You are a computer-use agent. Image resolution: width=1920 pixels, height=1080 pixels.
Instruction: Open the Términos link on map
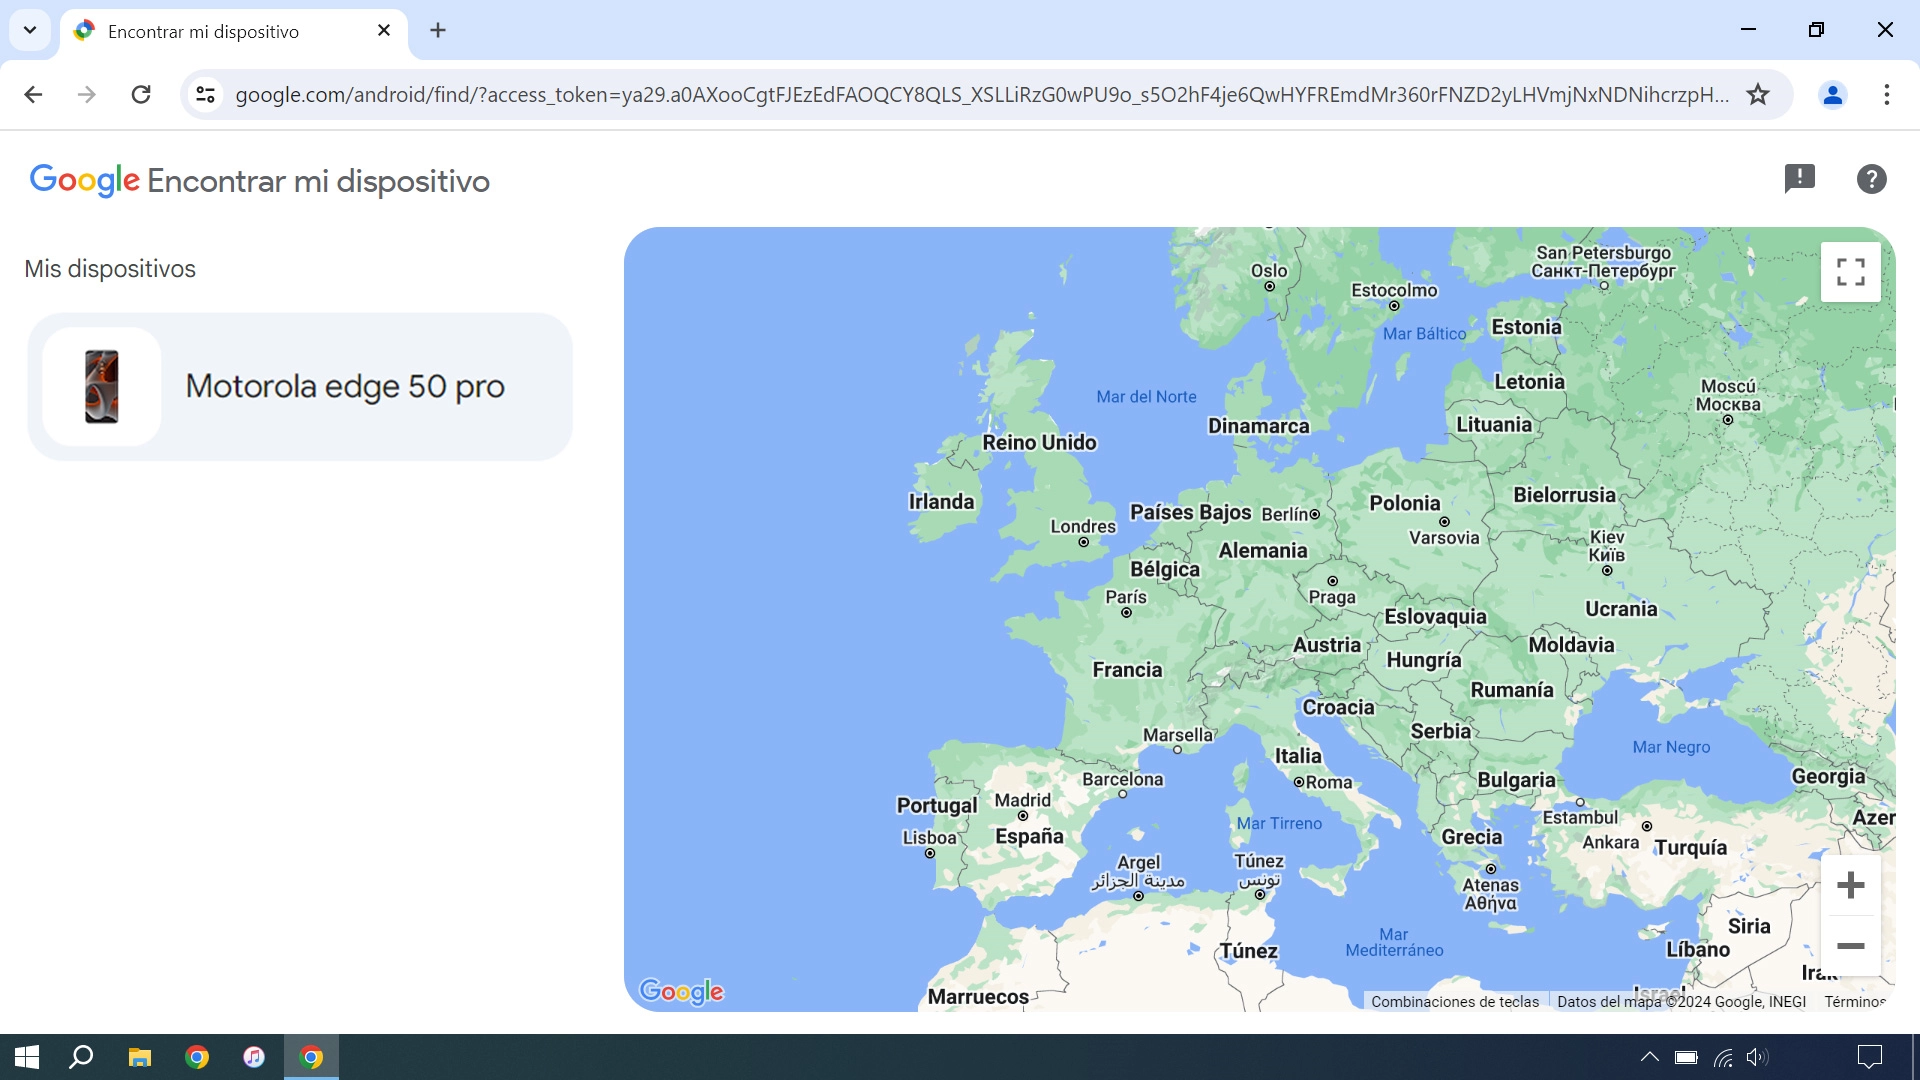1854,1001
